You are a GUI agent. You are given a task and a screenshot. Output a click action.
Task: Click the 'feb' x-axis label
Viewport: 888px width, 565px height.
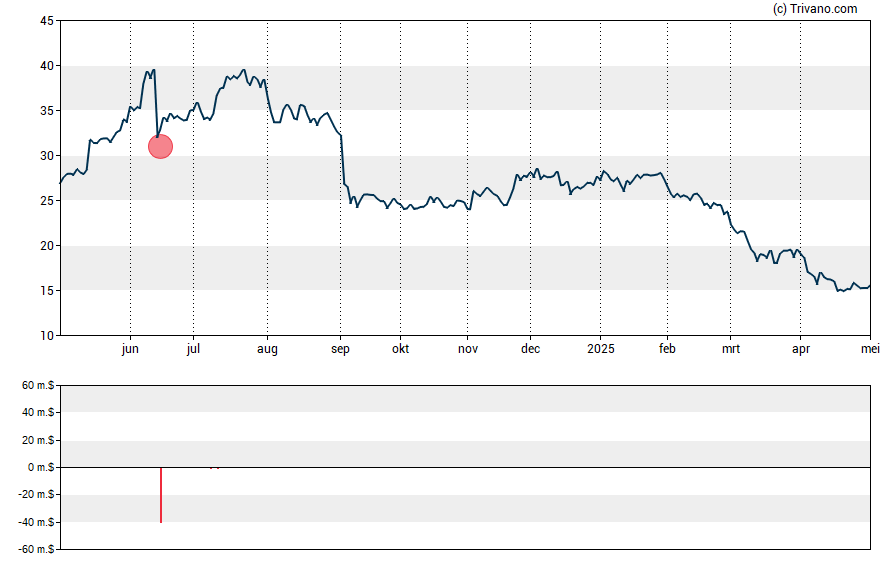point(667,349)
